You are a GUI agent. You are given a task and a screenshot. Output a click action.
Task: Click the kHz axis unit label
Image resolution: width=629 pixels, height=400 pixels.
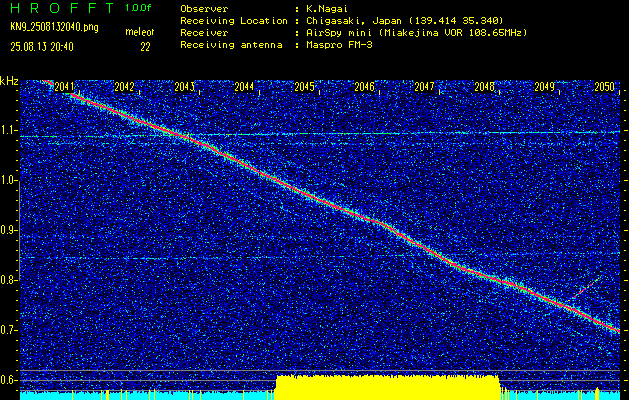[9, 81]
